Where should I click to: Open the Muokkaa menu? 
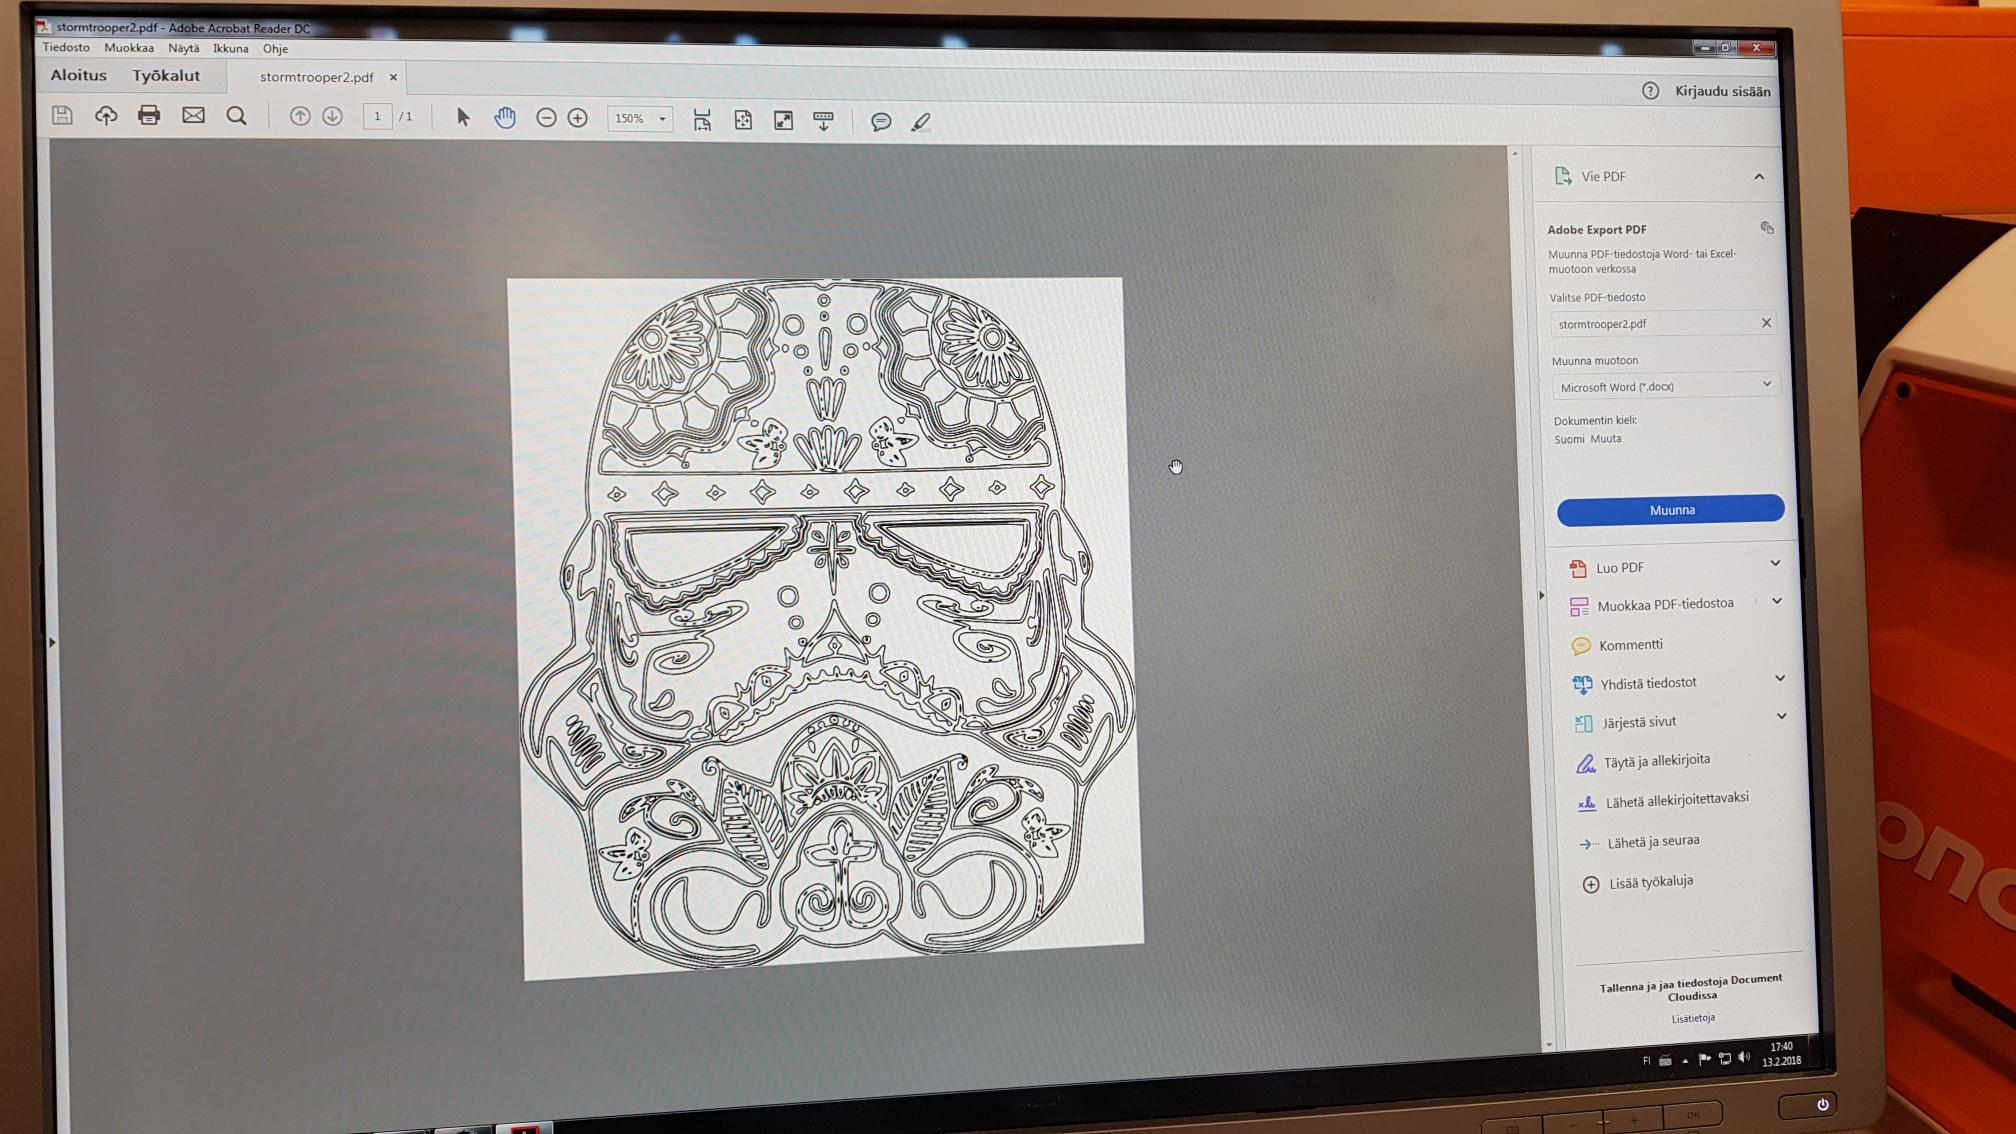point(129,48)
